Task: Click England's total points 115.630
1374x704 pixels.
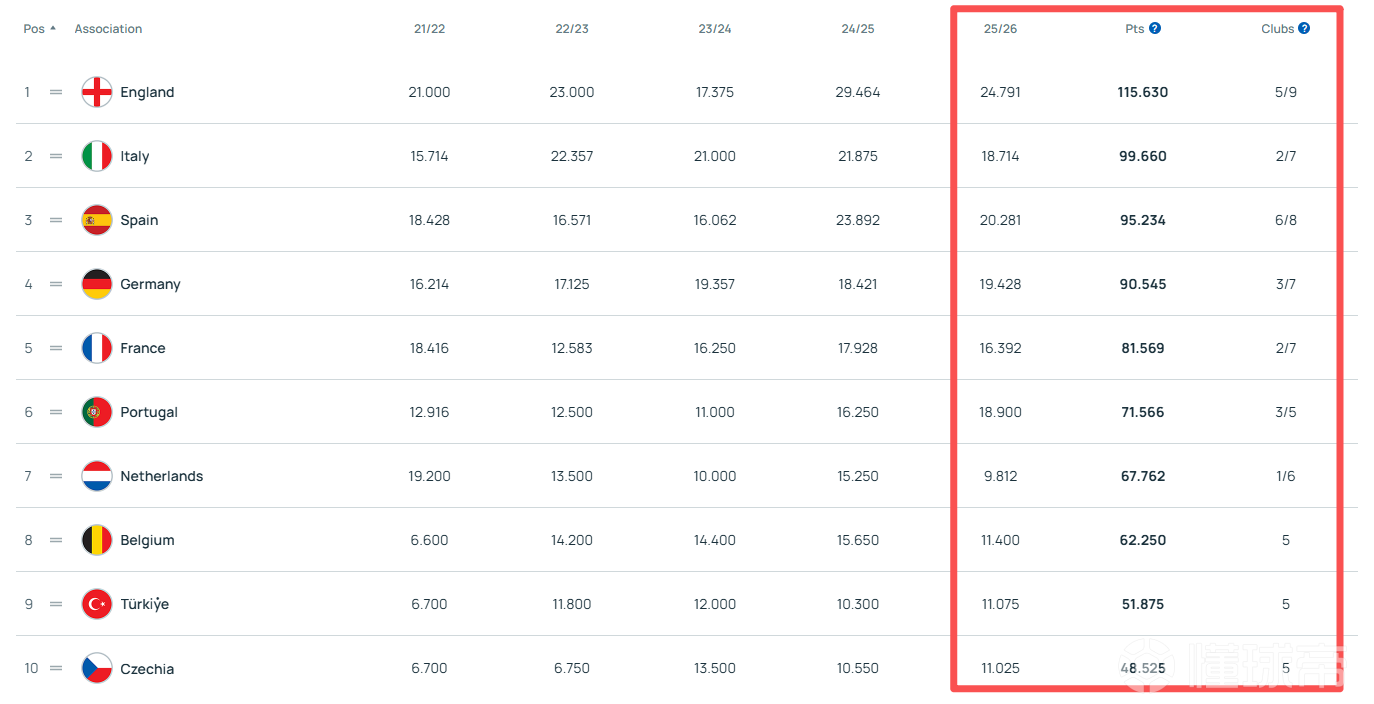Action: tap(1143, 92)
